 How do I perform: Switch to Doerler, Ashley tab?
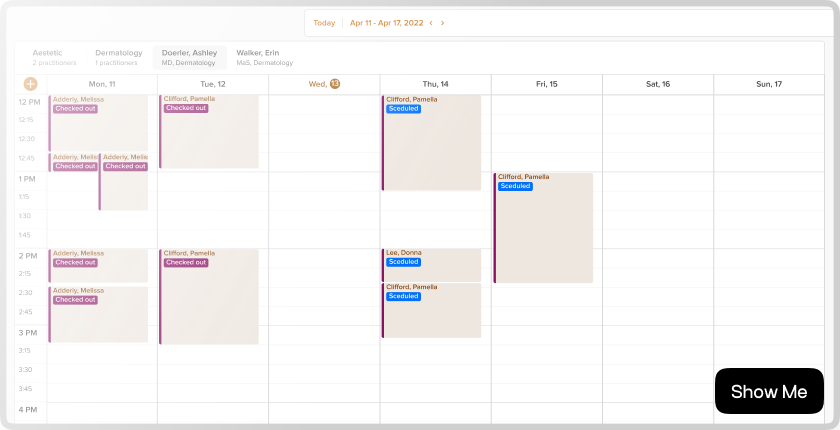pyautogui.click(x=190, y=57)
